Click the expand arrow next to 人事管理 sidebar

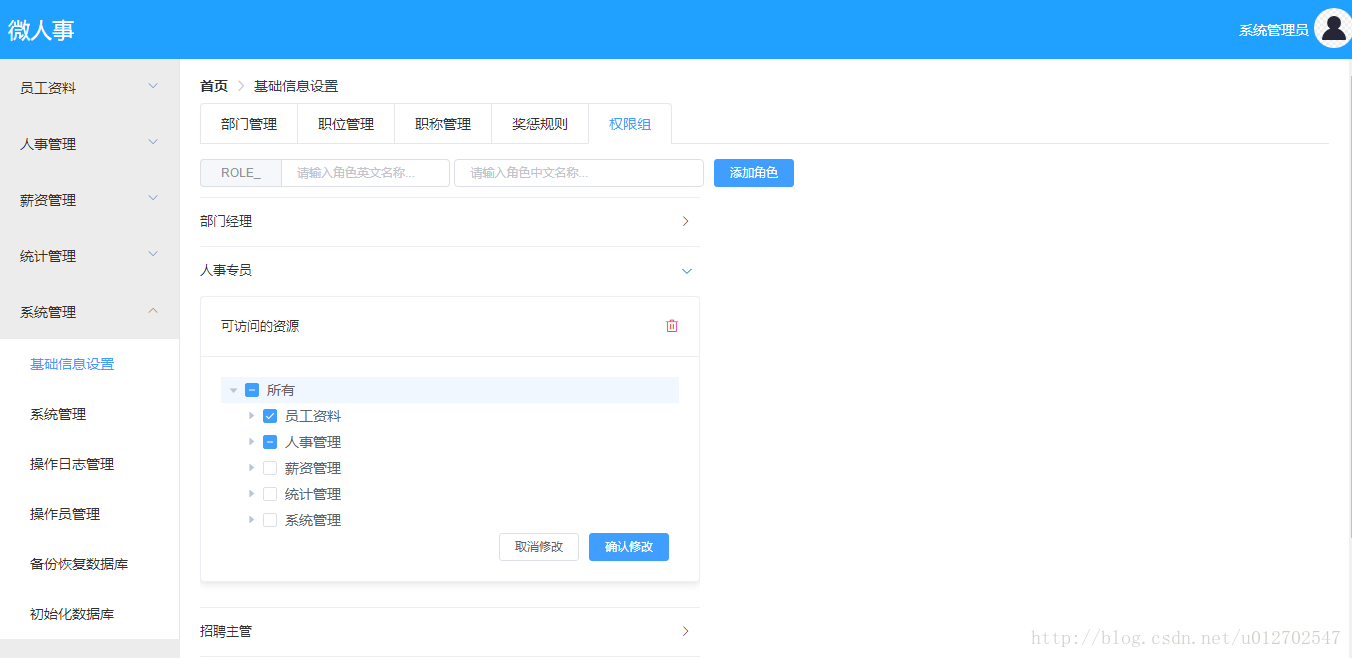(153, 143)
